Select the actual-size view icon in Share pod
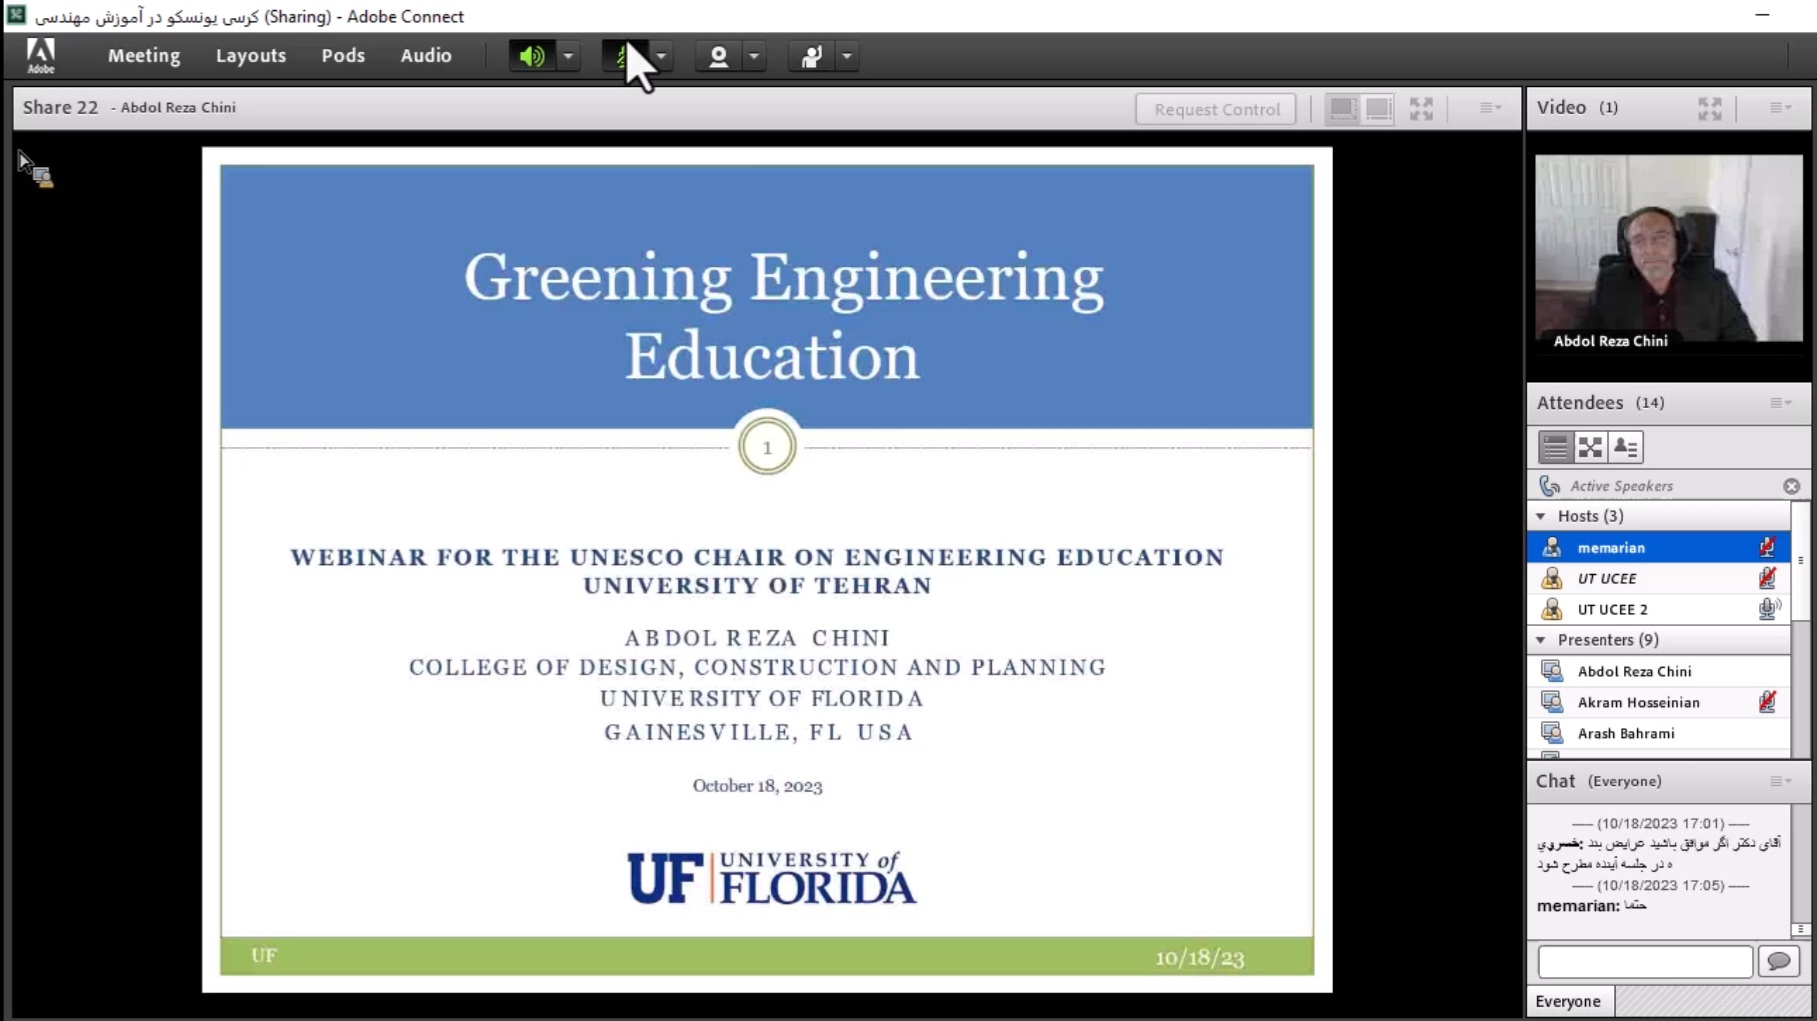This screenshot has height=1021, width=1817. pyautogui.click(x=1378, y=108)
